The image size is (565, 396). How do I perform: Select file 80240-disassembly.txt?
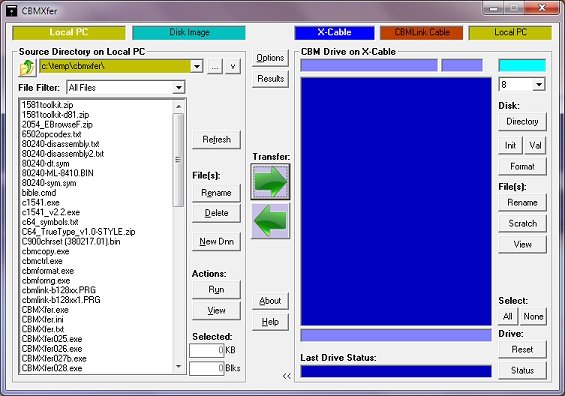coord(61,144)
